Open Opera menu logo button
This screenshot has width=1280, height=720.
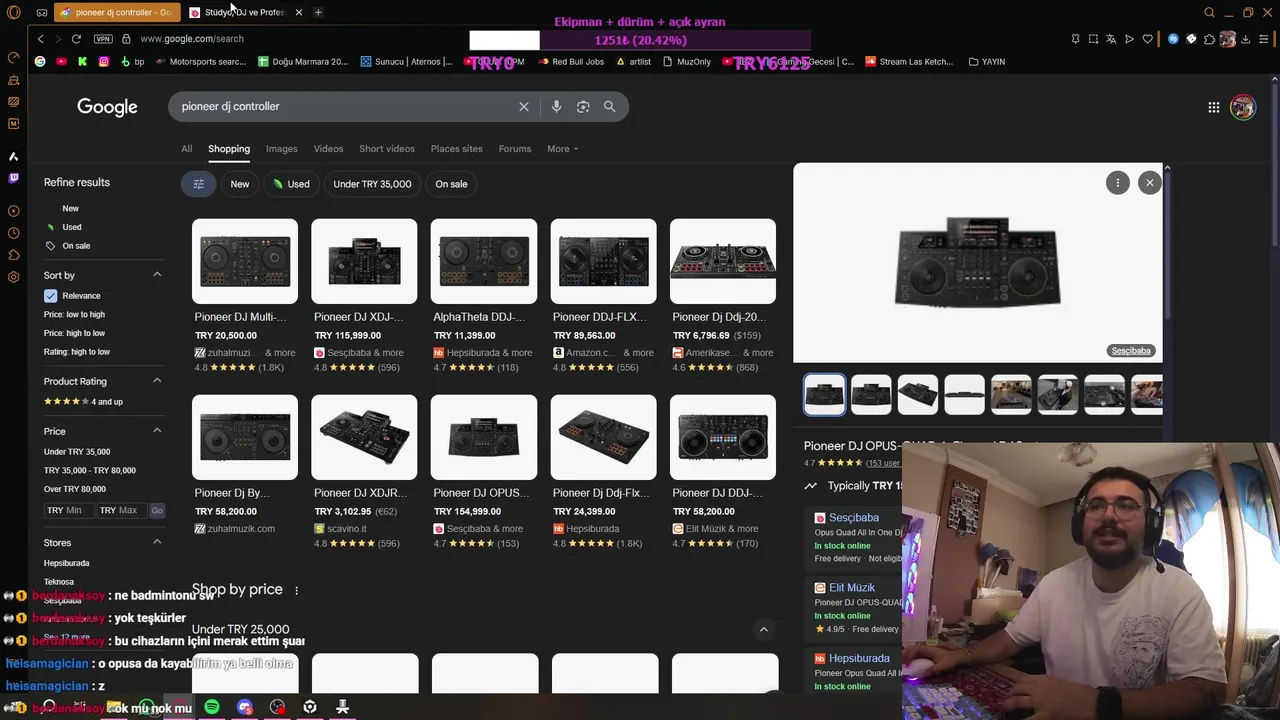click(x=13, y=12)
